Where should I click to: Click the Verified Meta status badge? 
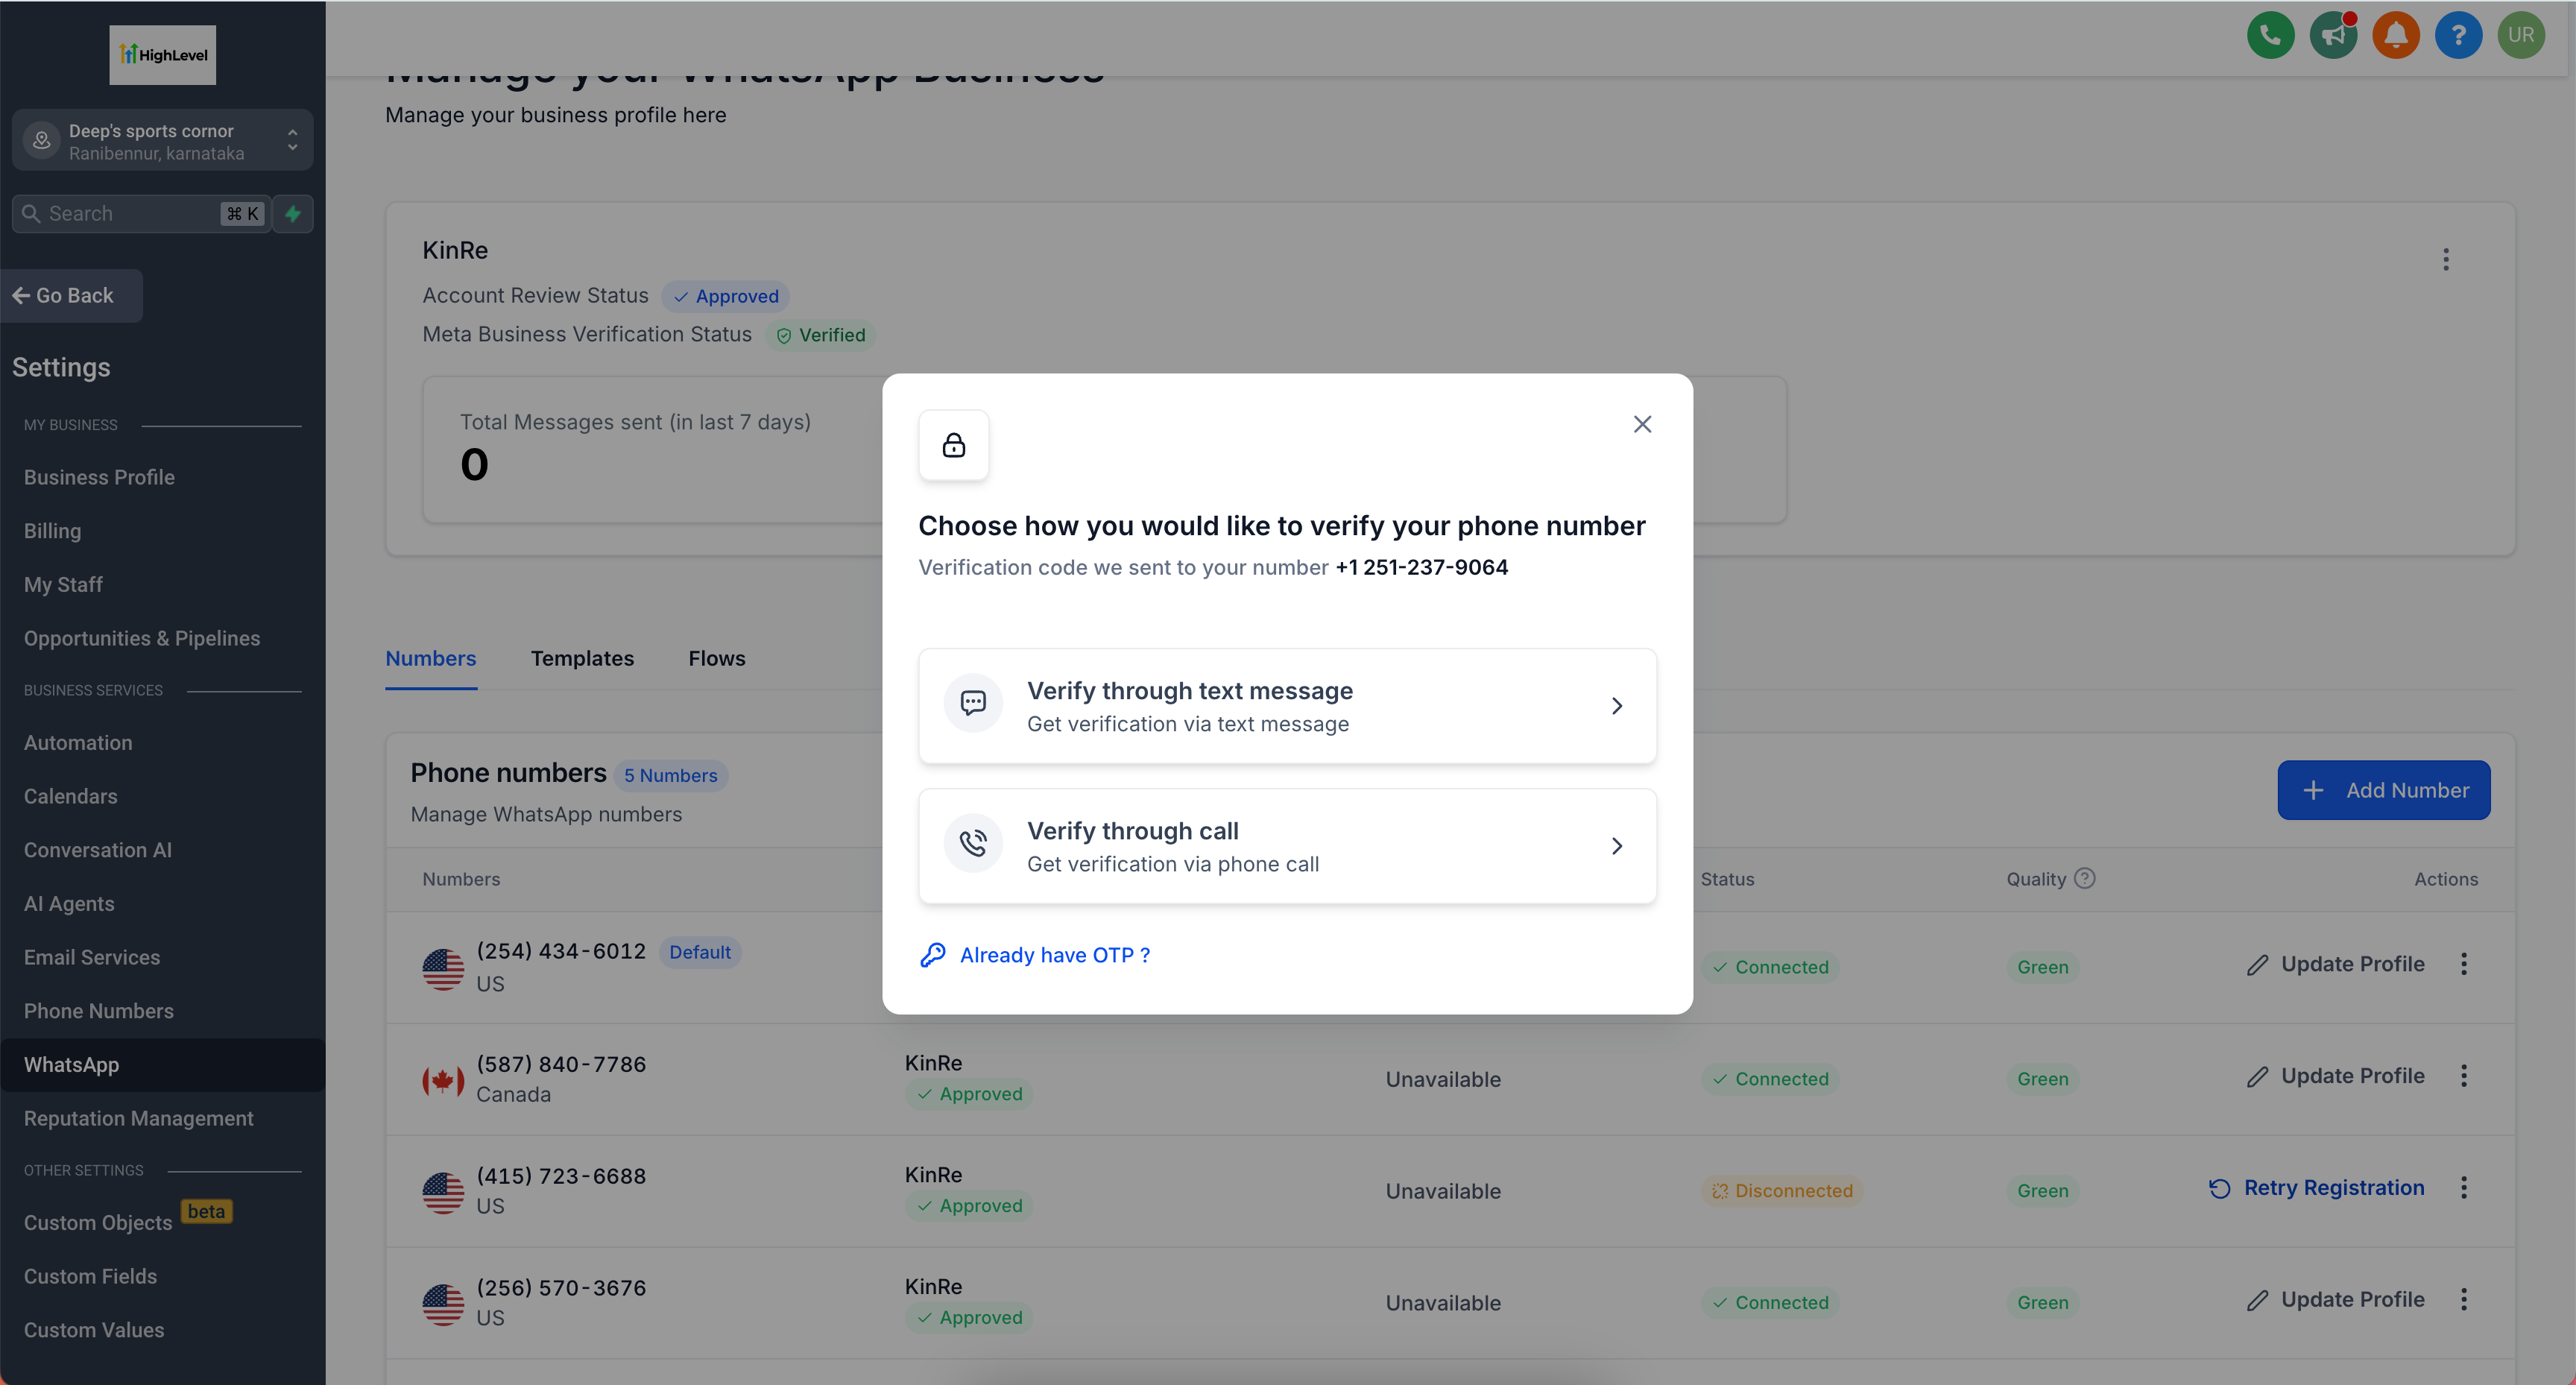tap(821, 335)
